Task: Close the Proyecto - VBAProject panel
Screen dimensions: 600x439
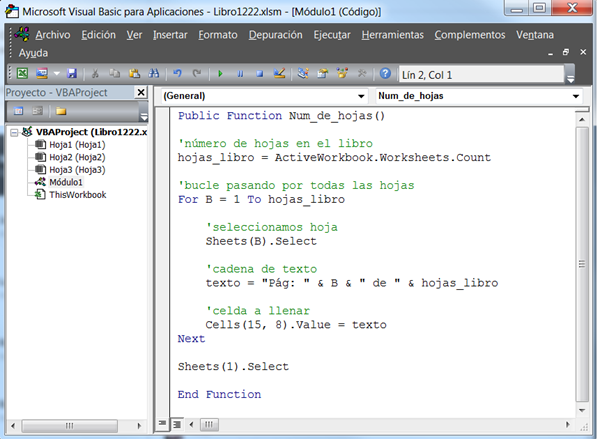Action: 143,93
